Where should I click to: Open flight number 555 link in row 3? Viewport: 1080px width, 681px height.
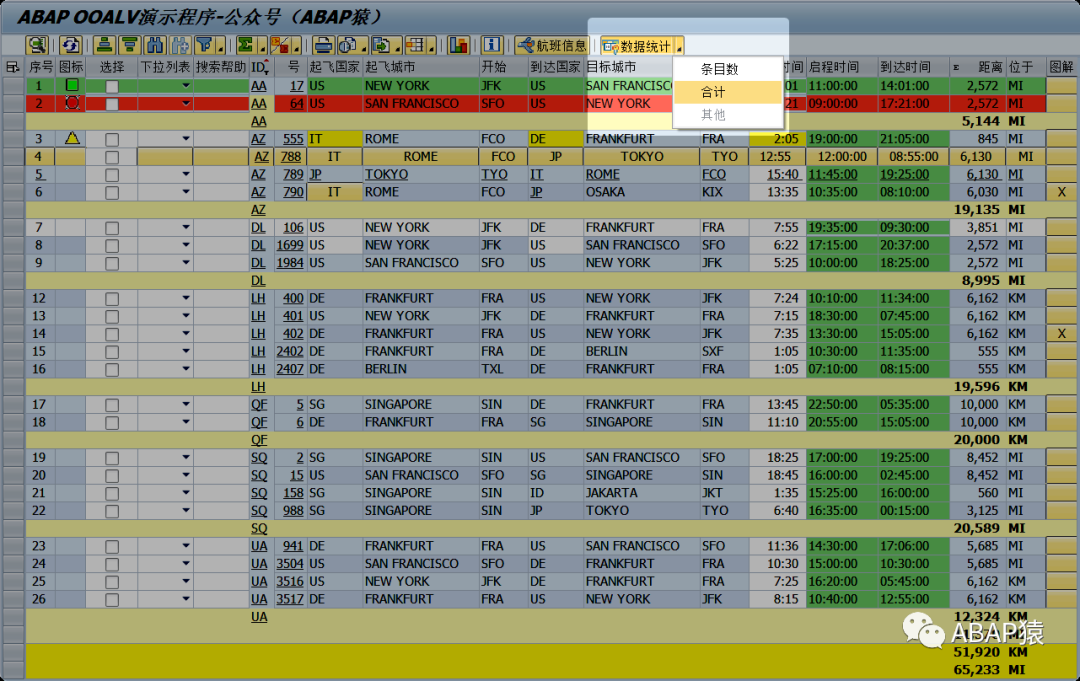tap(293, 139)
